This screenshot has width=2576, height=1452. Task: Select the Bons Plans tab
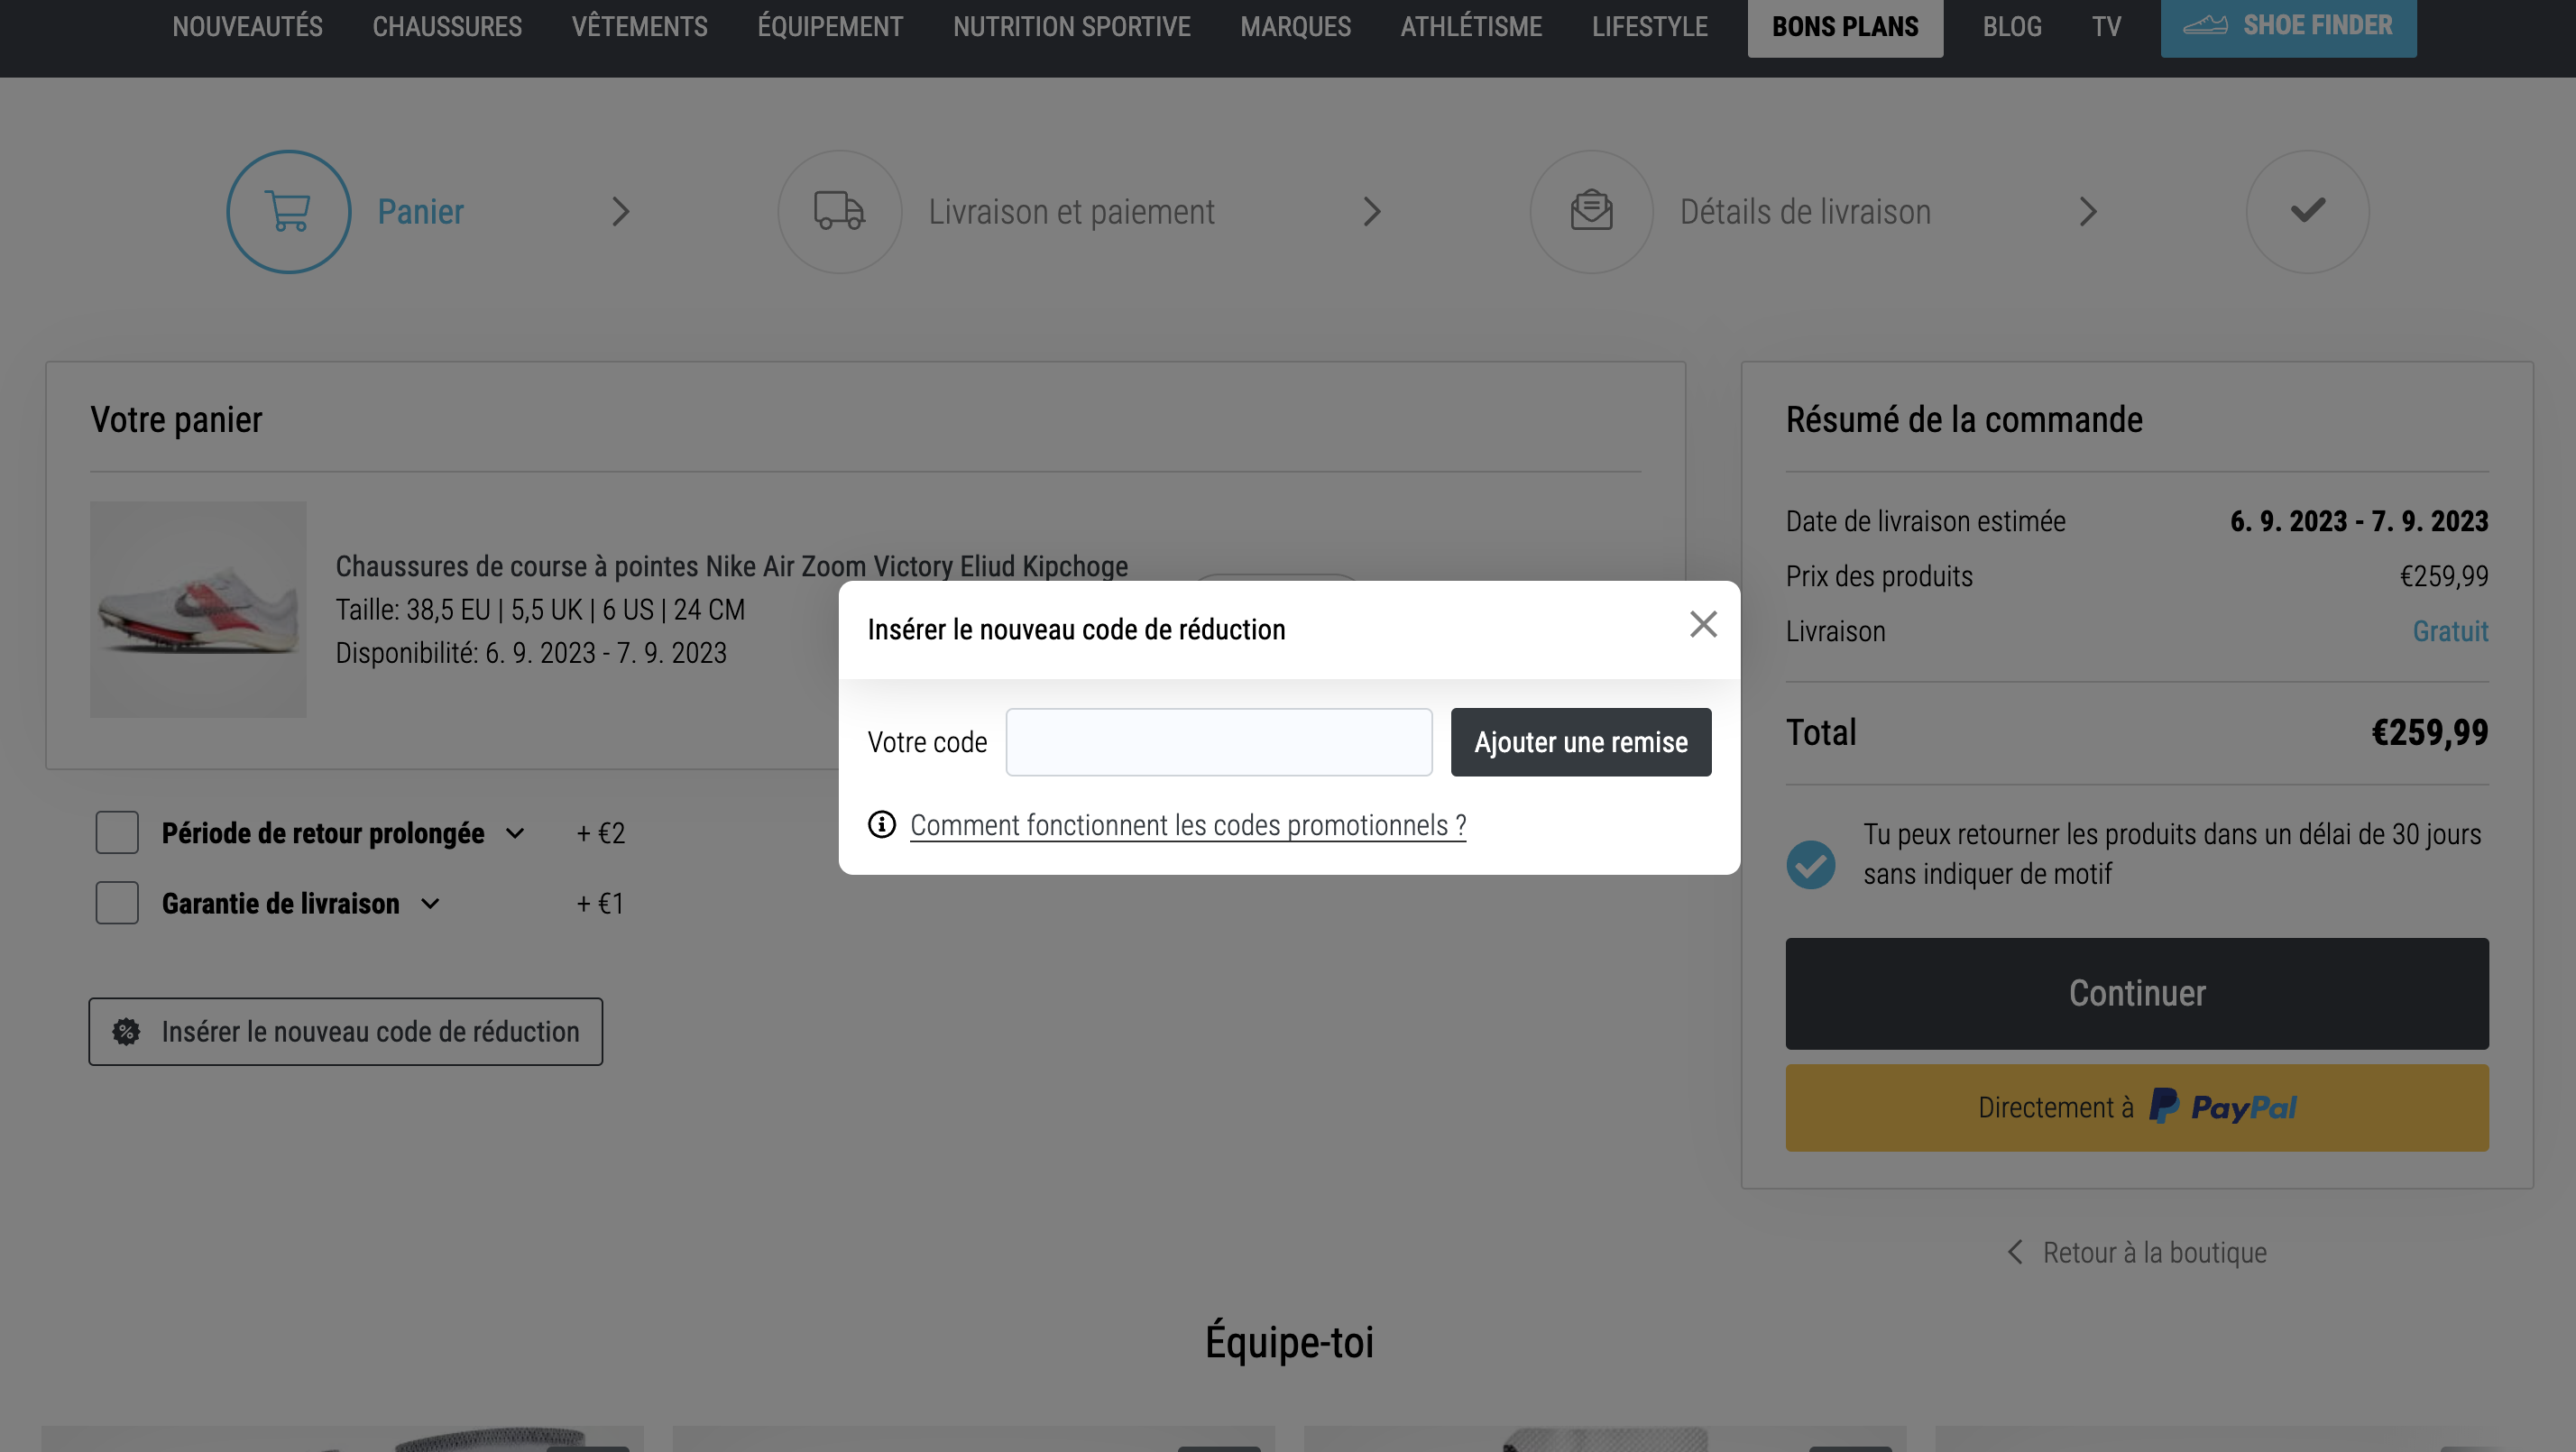pyautogui.click(x=1845, y=27)
